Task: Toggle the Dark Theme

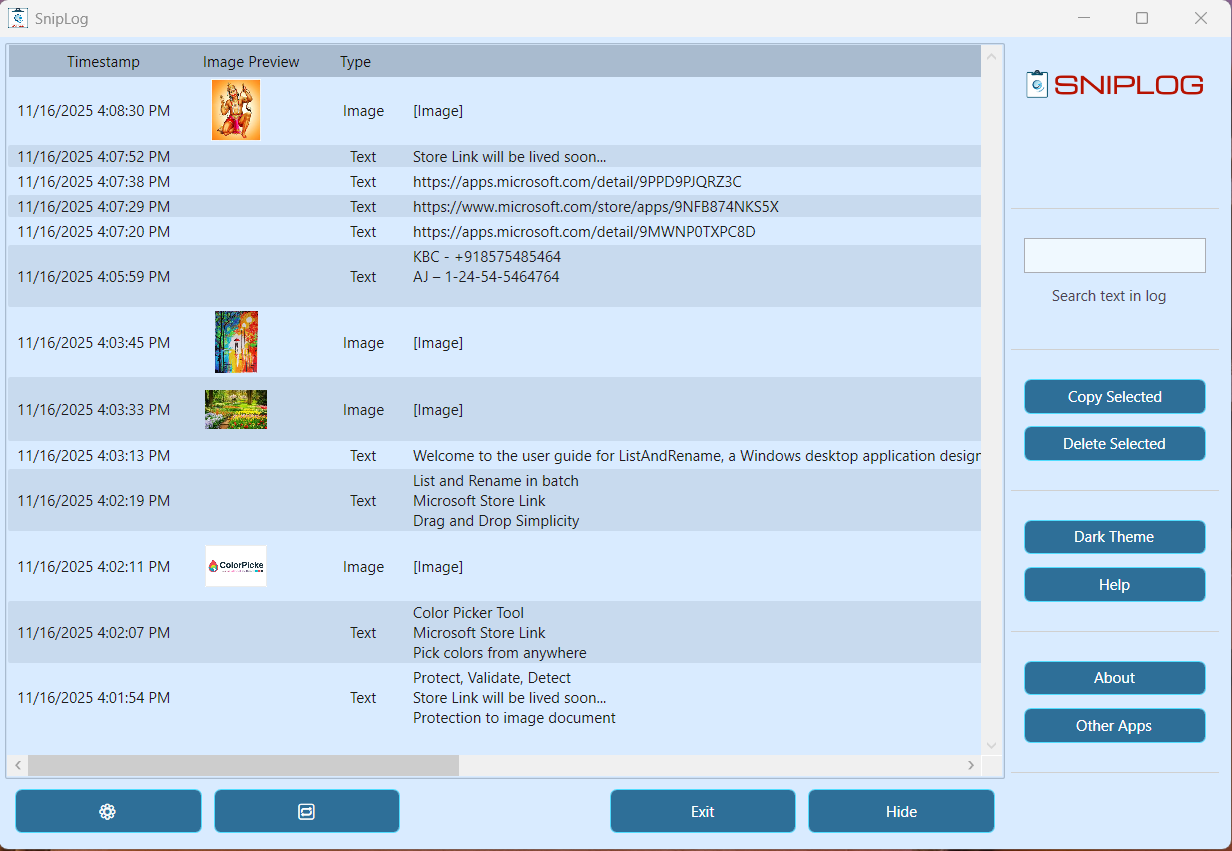Action: (x=1114, y=537)
